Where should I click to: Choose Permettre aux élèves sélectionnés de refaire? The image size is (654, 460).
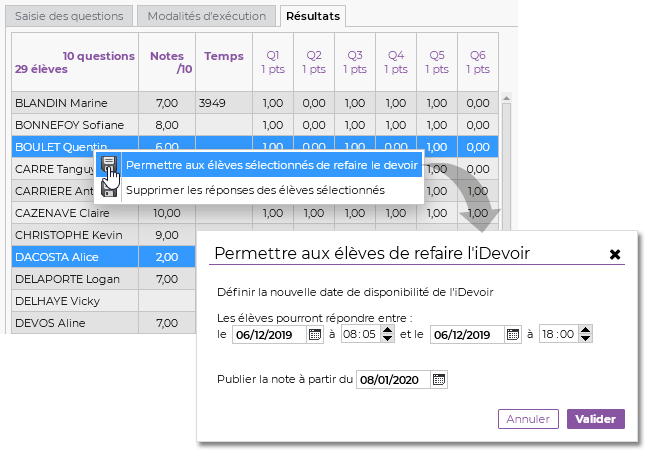[x=272, y=165]
